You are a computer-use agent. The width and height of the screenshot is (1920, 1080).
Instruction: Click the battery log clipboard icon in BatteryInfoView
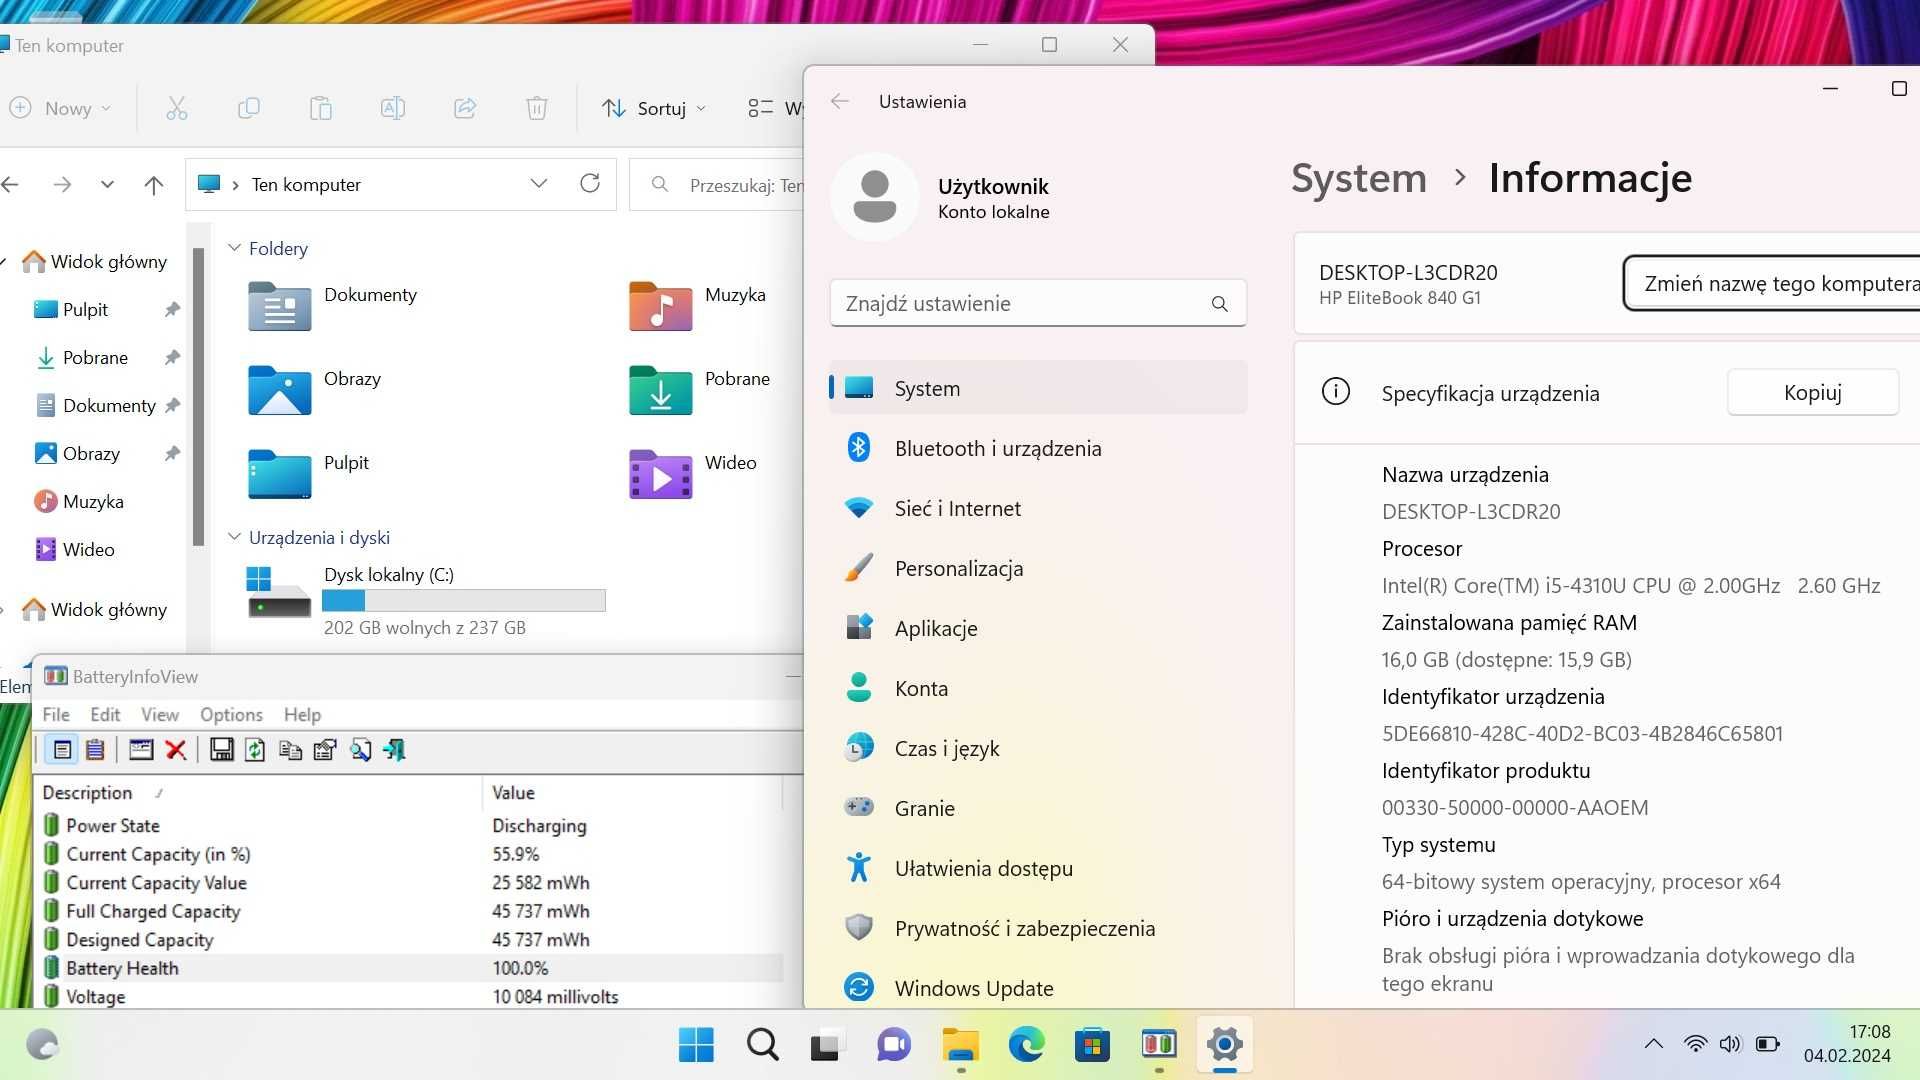coord(95,750)
